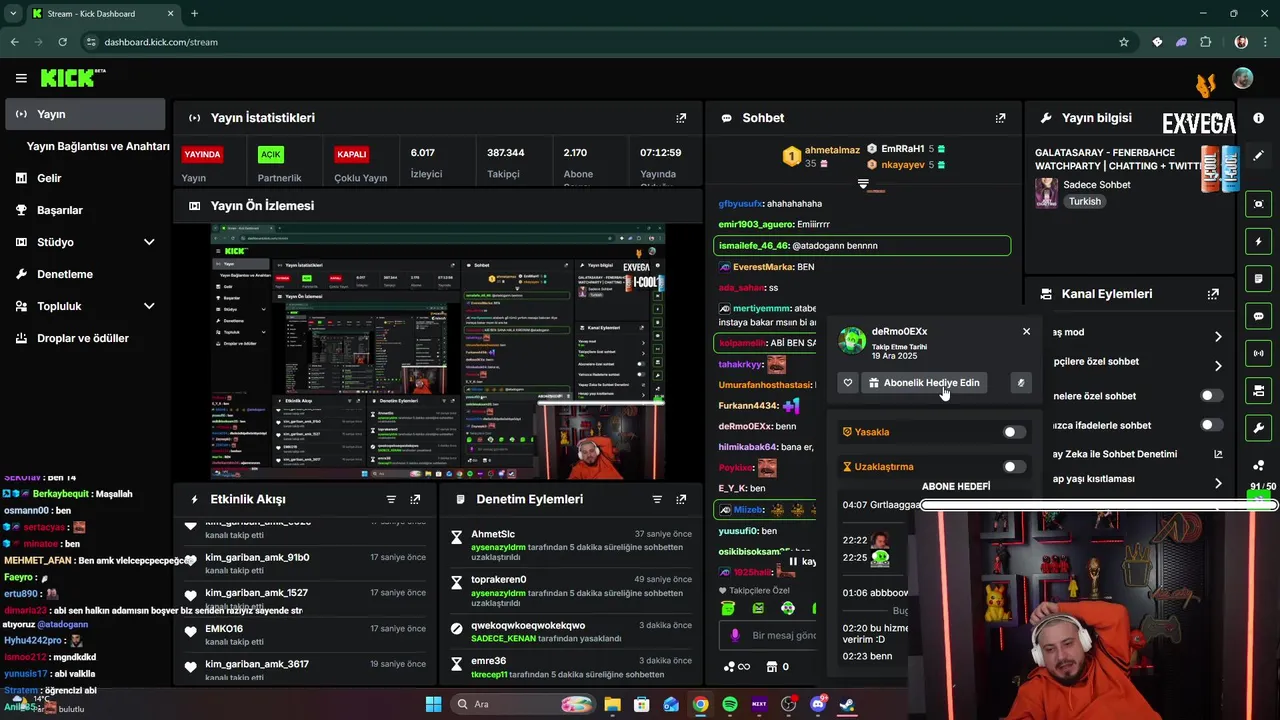Open the Etkinlik Akışı filter icon

(x=391, y=499)
